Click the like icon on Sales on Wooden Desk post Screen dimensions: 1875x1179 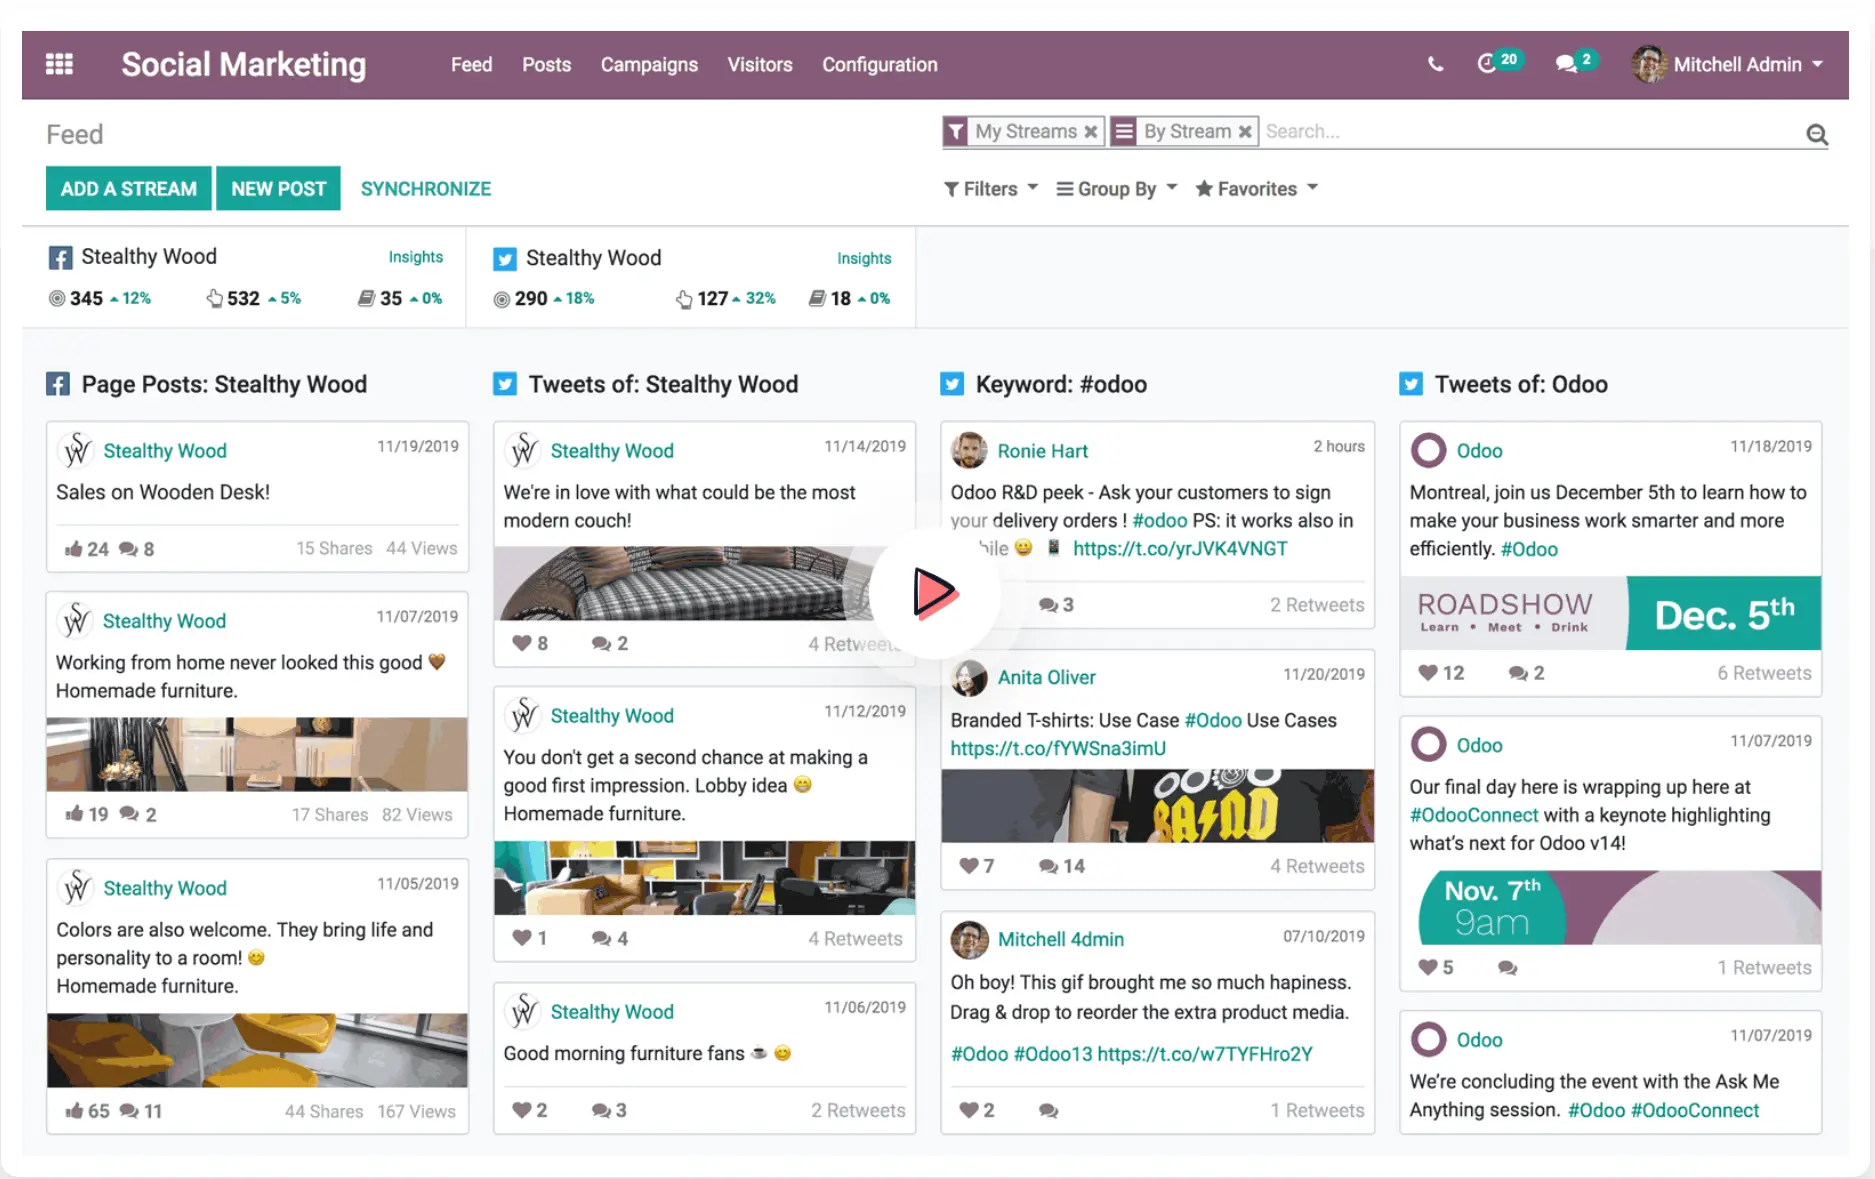pos(73,549)
